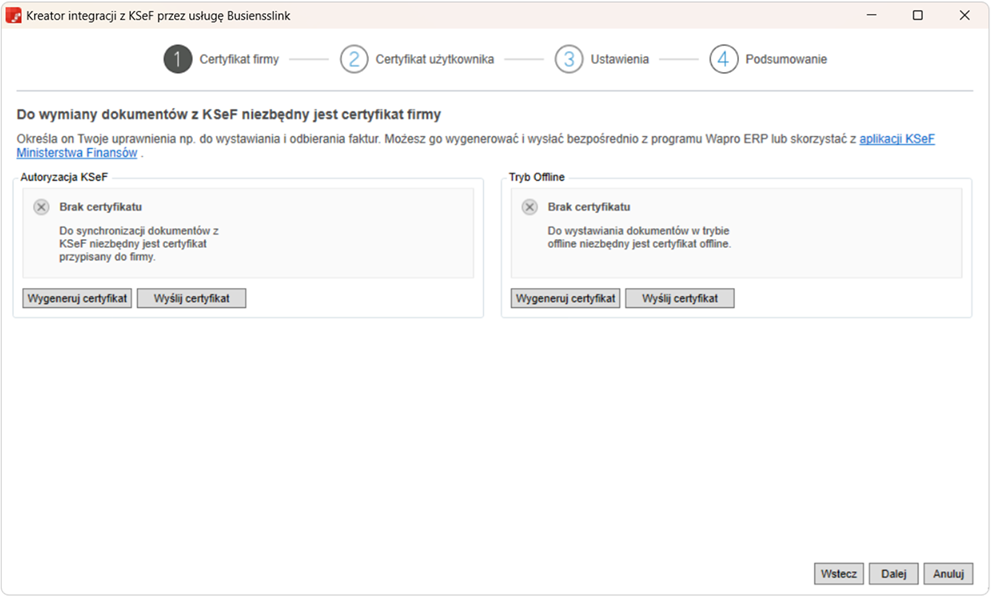This screenshot has height=597, width=991.
Task: Open the Ustawienia step label
Action: [x=620, y=59]
